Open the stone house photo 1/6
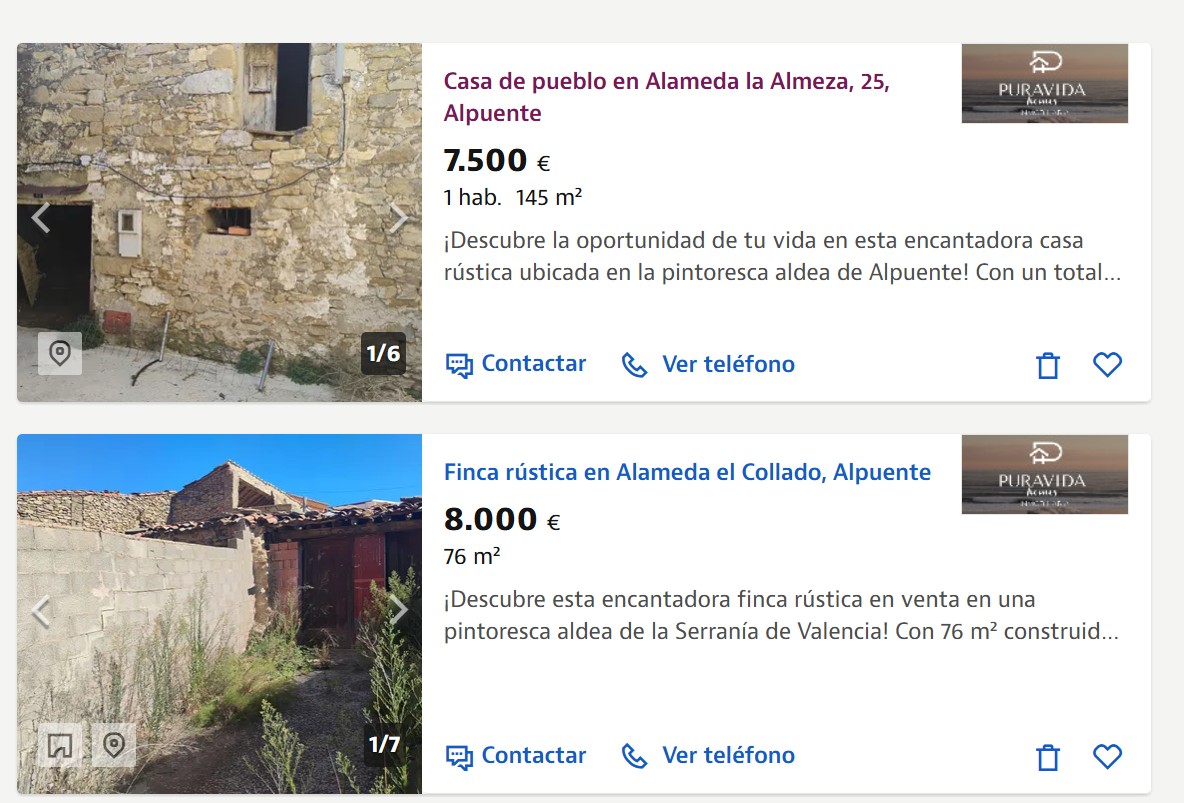1184x803 pixels. click(219, 222)
